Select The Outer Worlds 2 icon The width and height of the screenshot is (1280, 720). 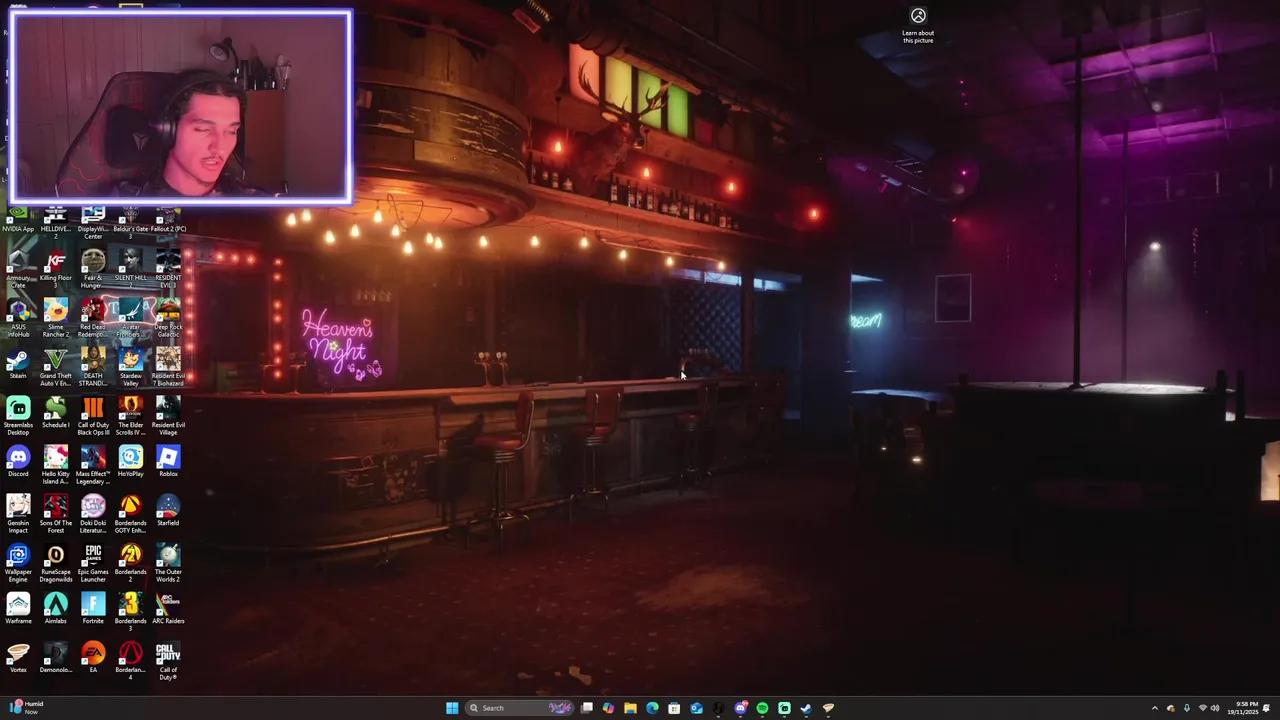coord(168,564)
